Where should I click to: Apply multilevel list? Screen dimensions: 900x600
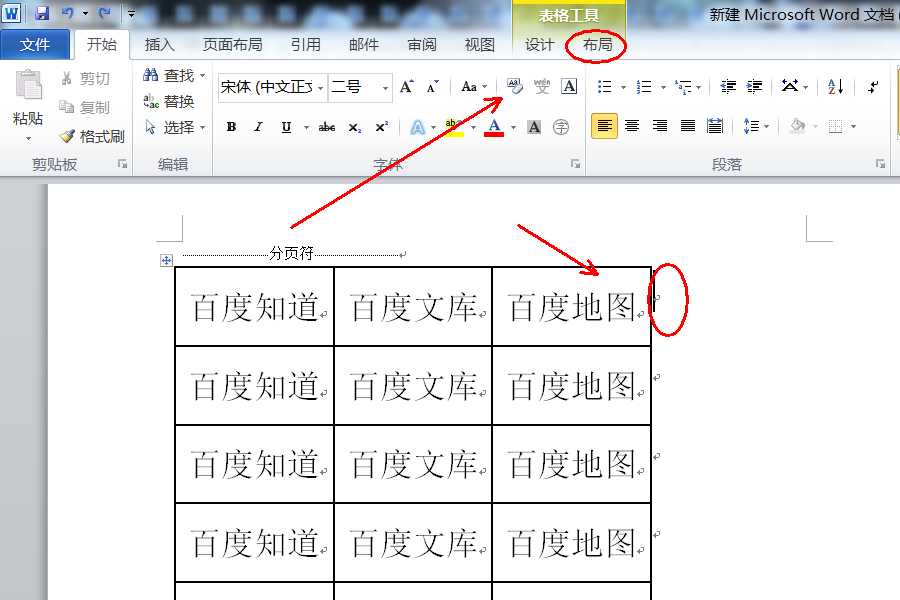click(x=683, y=87)
